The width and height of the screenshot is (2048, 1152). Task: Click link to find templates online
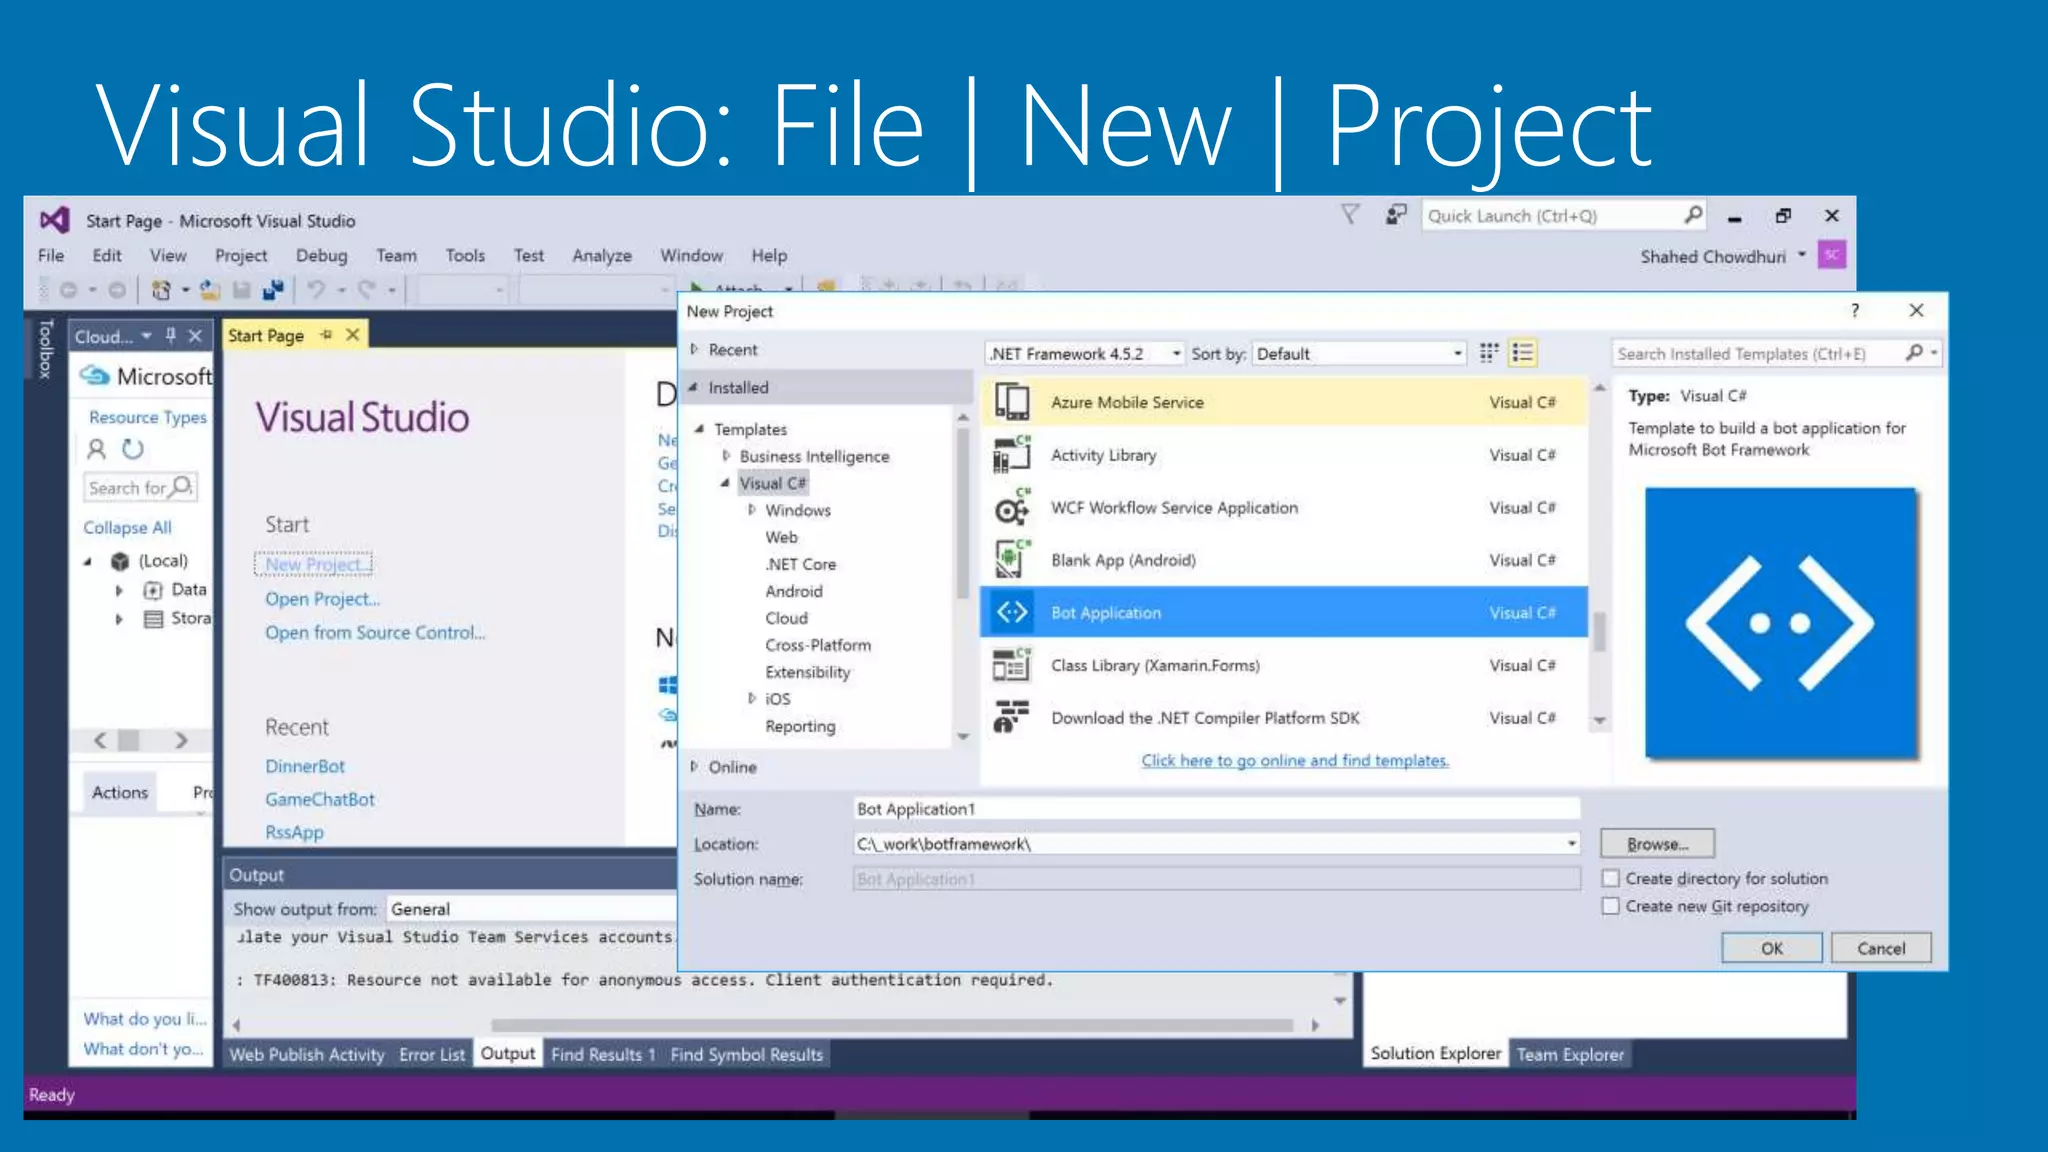1295,760
